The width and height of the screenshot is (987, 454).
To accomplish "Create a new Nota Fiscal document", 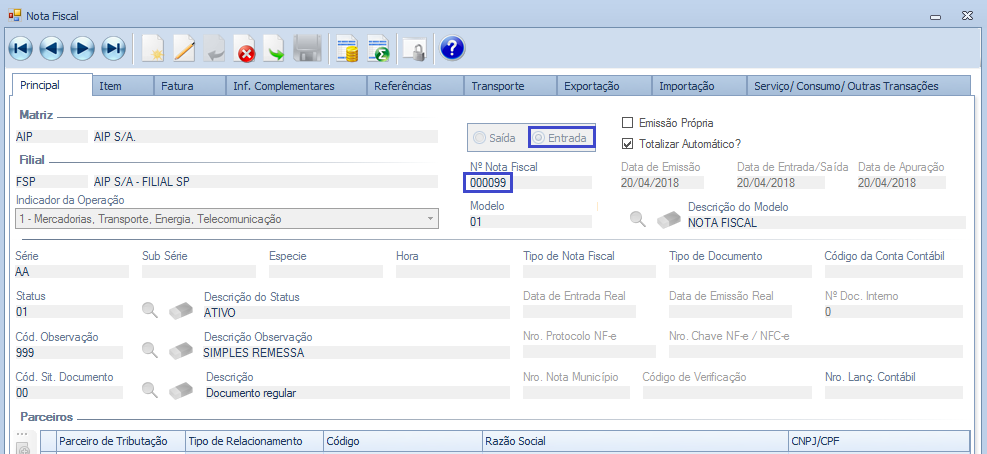I will click(x=153, y=48).
